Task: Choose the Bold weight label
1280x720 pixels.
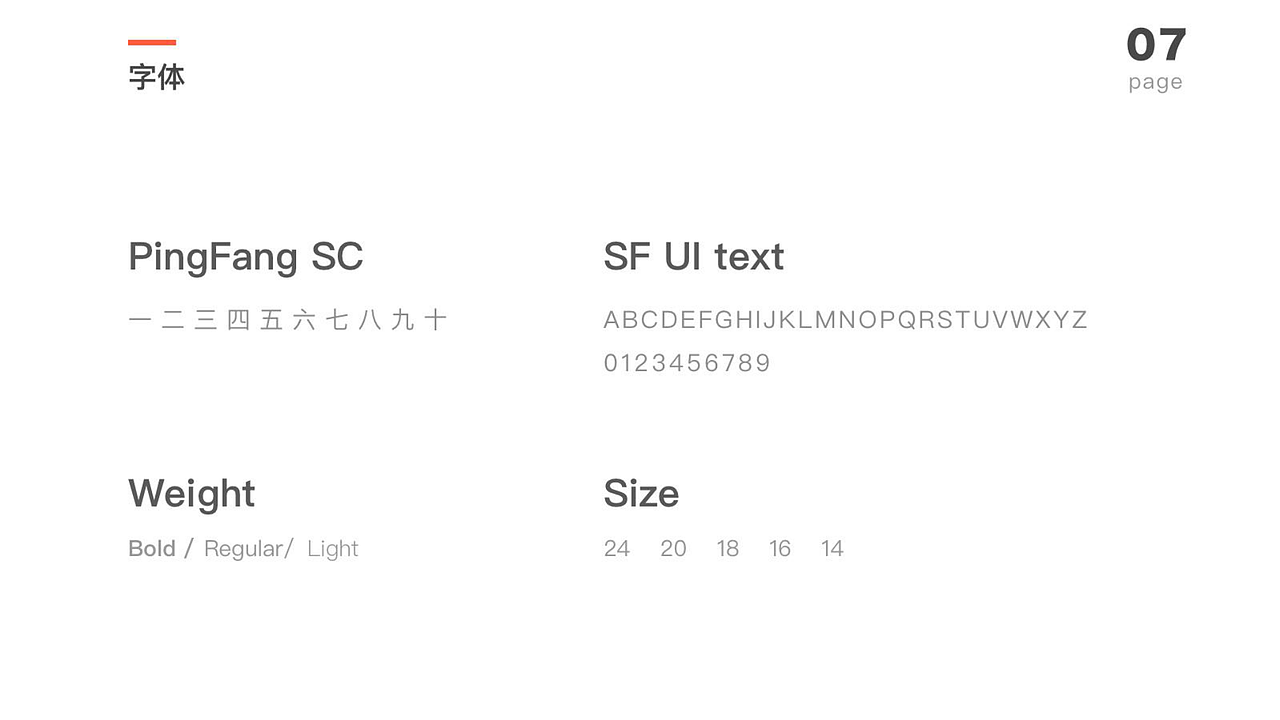Action: coord(152,549)
